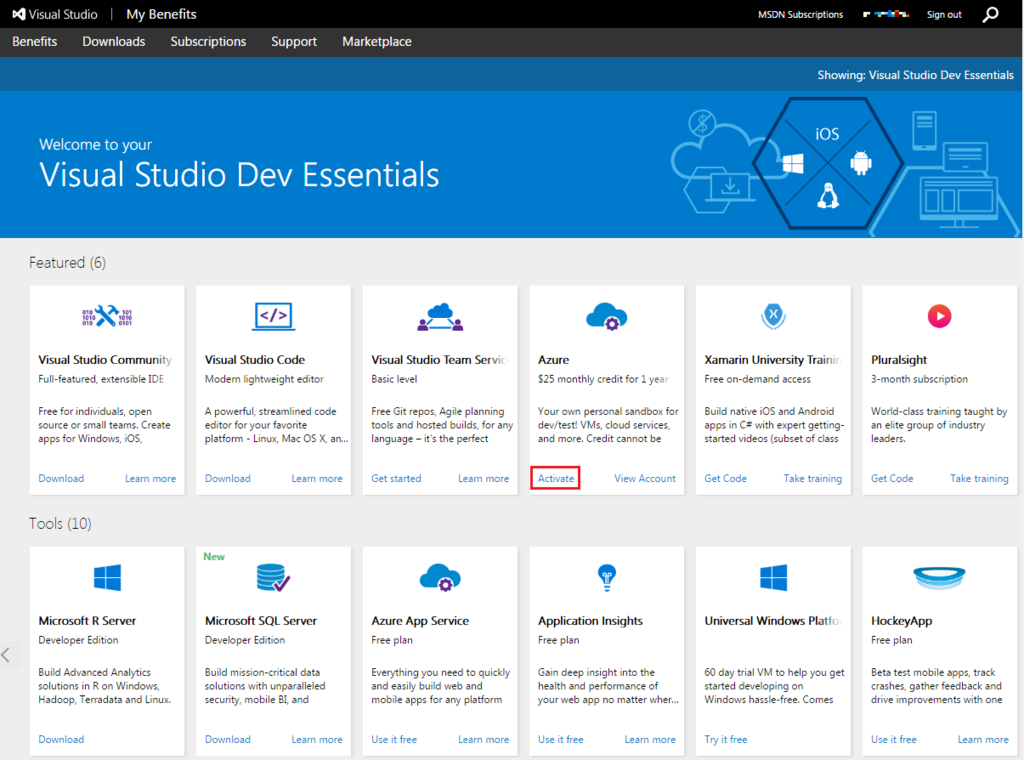Click the Application Insights lightbulb icon
Viewport: 1024px width, 760px height.
(606, 577)
